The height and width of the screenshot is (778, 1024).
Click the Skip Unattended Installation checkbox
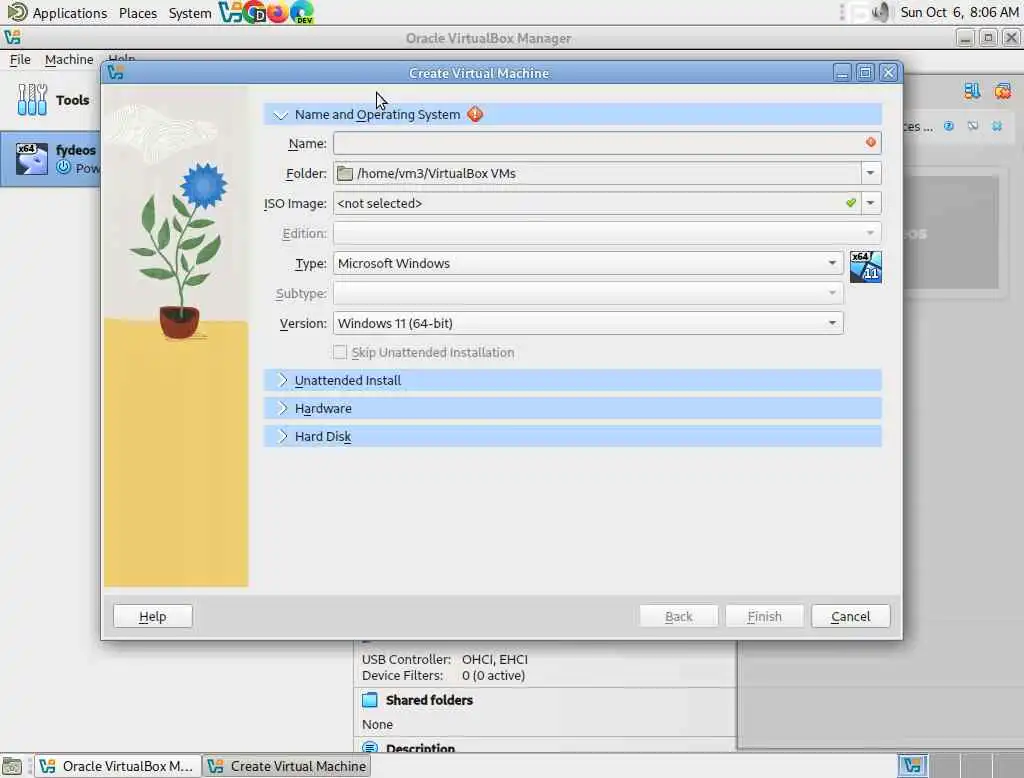(x=340, y=352)
